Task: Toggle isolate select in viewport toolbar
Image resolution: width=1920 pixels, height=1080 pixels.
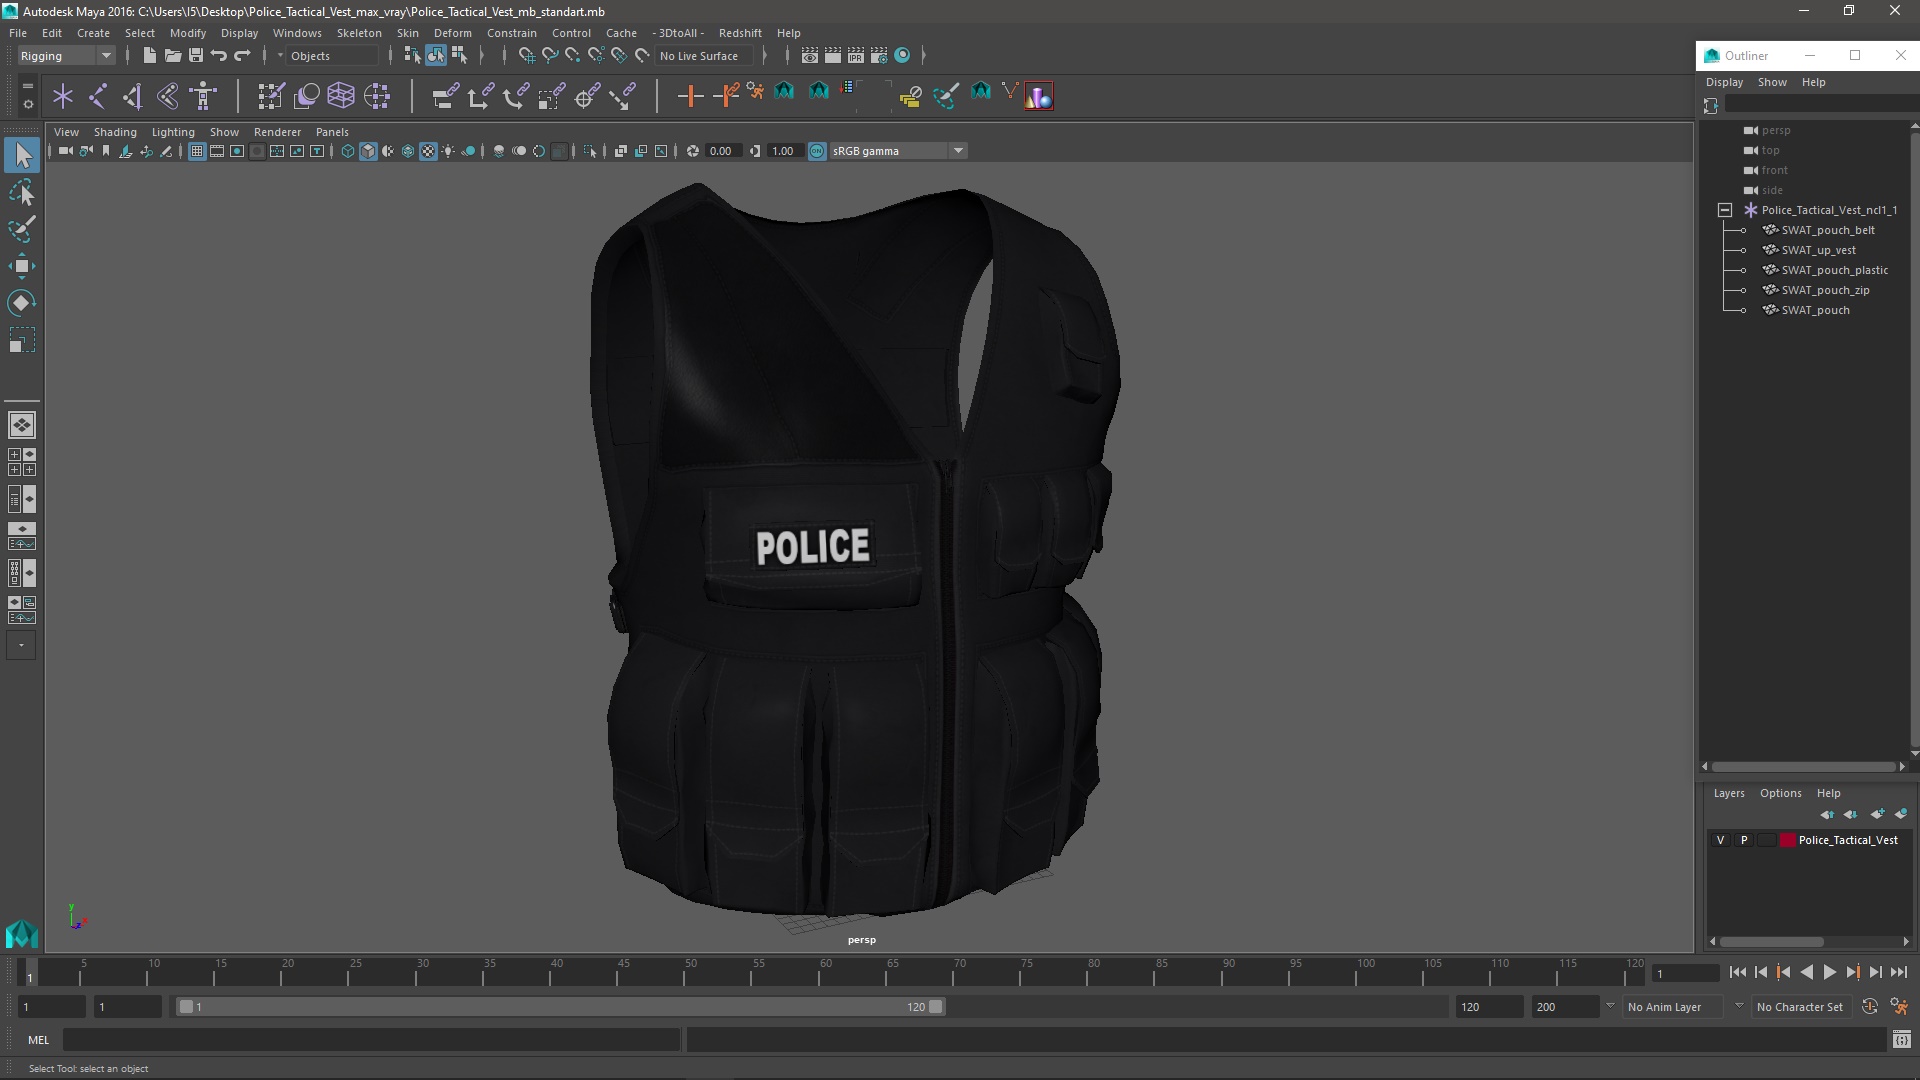Action: tap(590, 151)
